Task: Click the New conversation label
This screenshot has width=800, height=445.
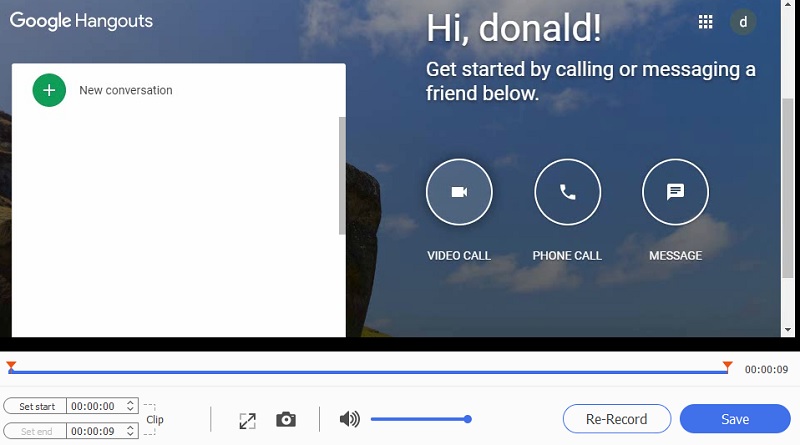Action: [x=126, y=90]
